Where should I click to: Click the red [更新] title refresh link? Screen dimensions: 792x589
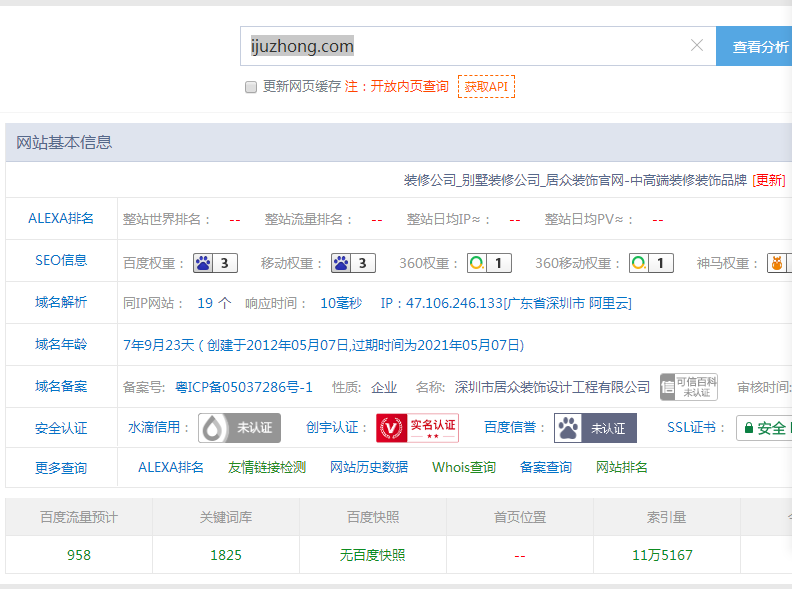[x=769, y=180]
